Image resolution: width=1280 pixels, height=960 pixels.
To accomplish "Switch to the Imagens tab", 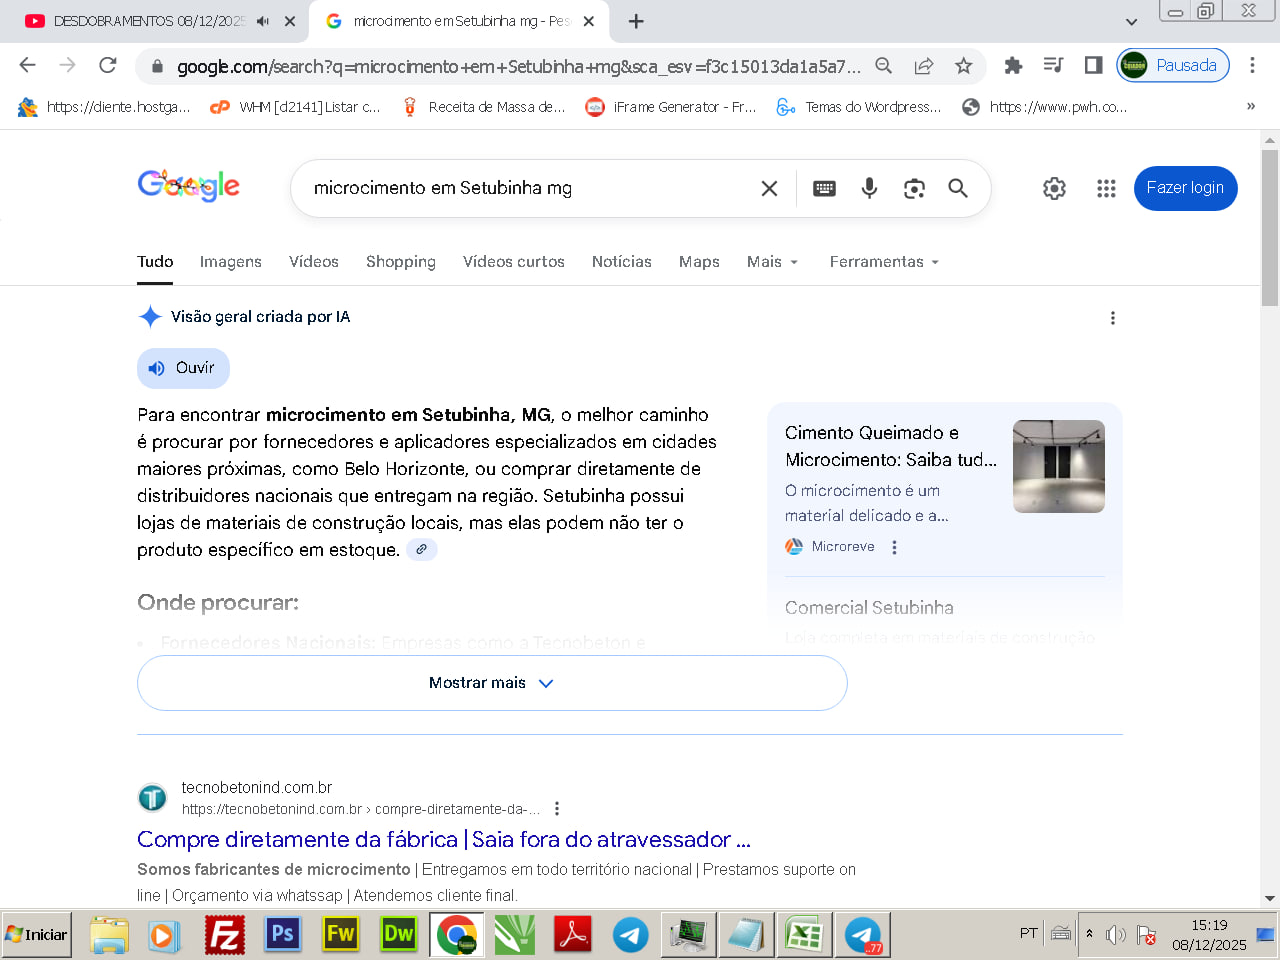I will click(x=230, y=262).
